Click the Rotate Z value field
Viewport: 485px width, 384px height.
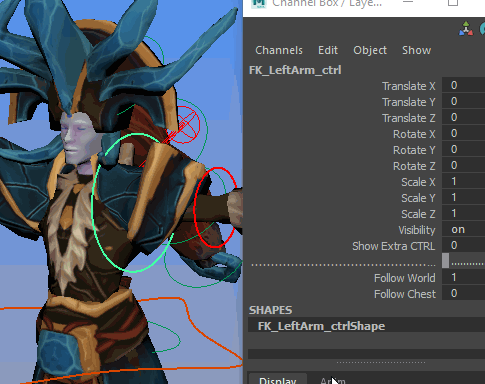point(463,165)
